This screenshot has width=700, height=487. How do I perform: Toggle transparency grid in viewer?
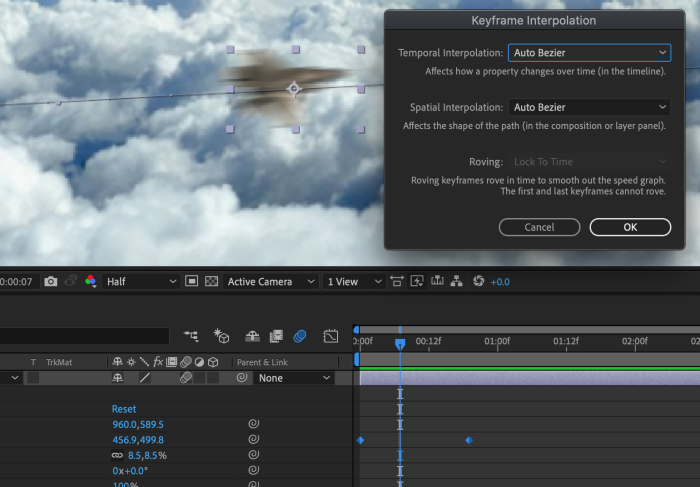pyautogui.click(x=211, y=281)
